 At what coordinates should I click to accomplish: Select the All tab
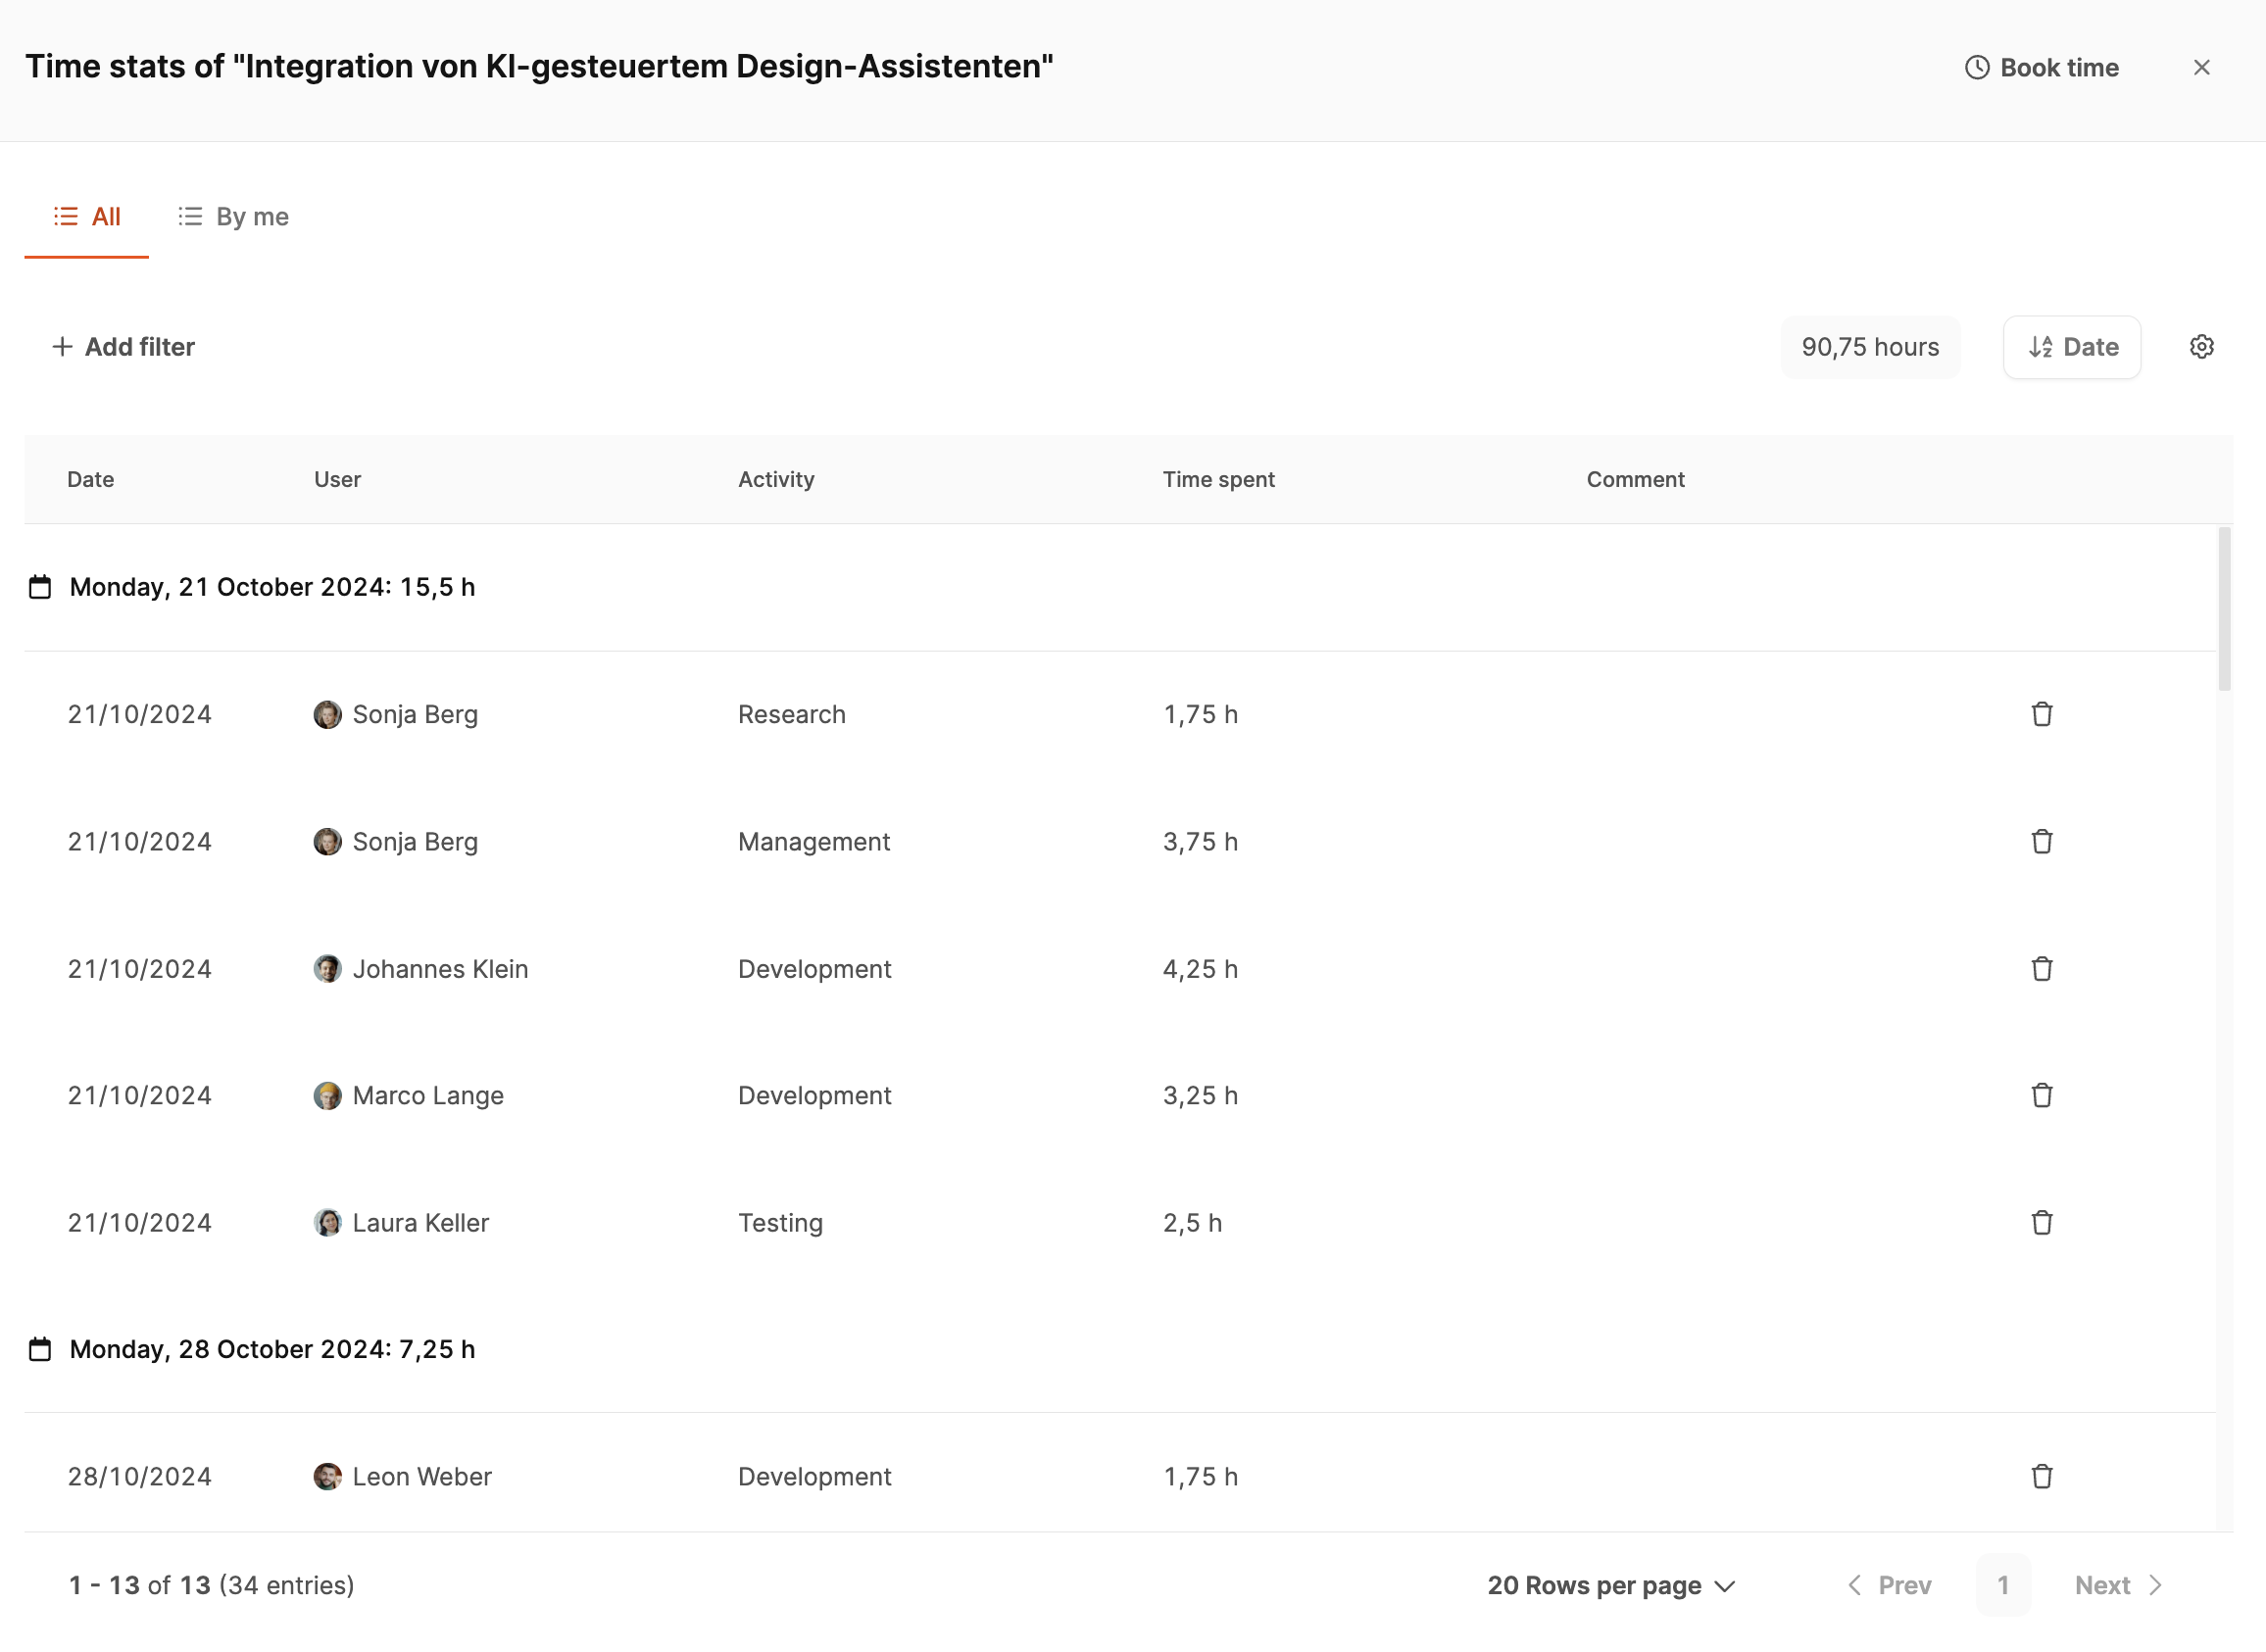87,216
